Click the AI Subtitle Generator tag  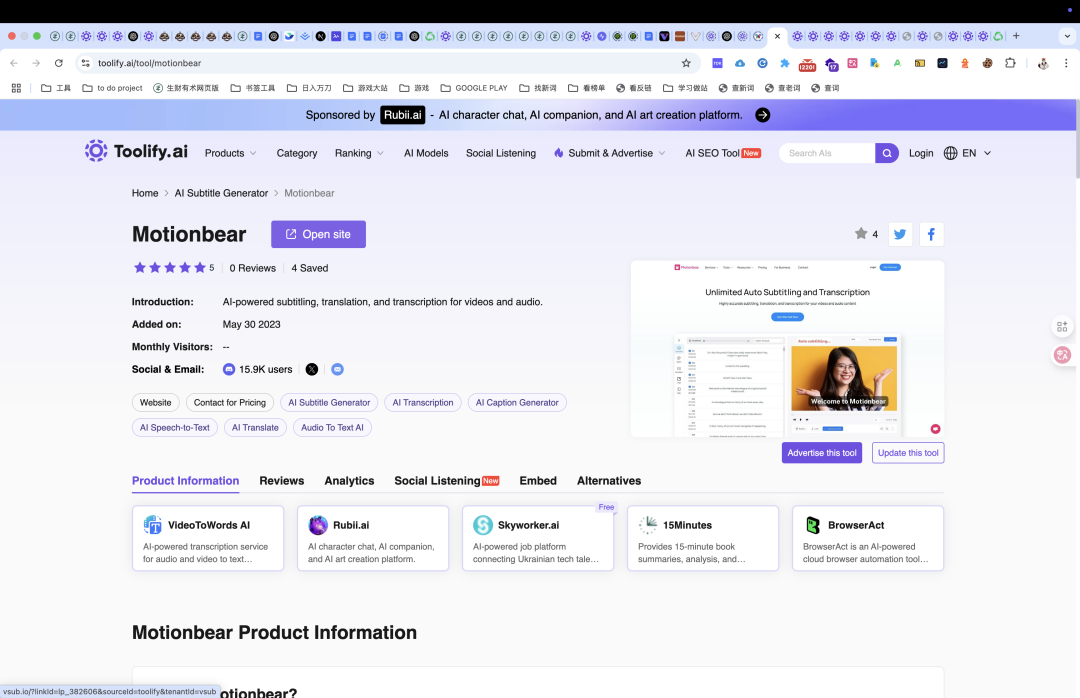tap(329, 402)
